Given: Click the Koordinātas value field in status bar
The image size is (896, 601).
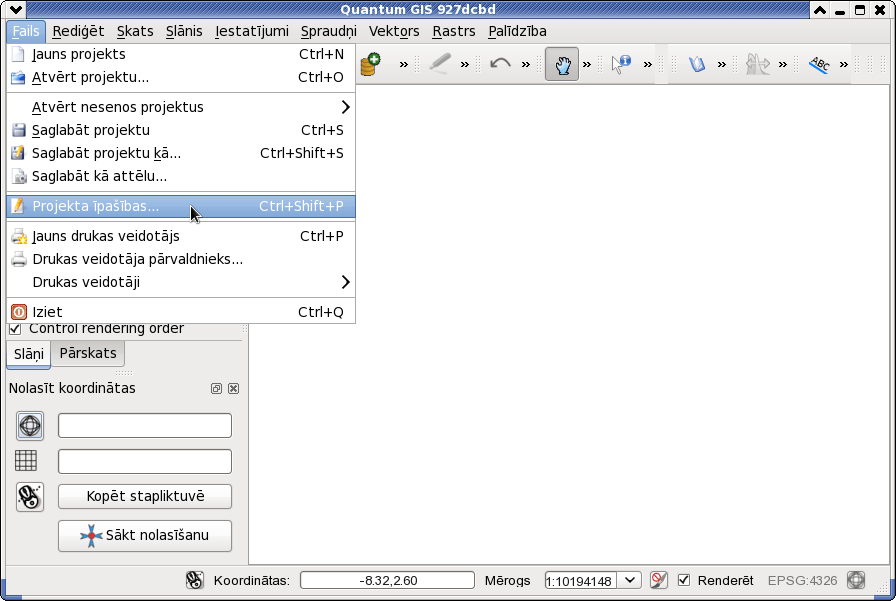Looking at the screenshot, I should [387, 580].
